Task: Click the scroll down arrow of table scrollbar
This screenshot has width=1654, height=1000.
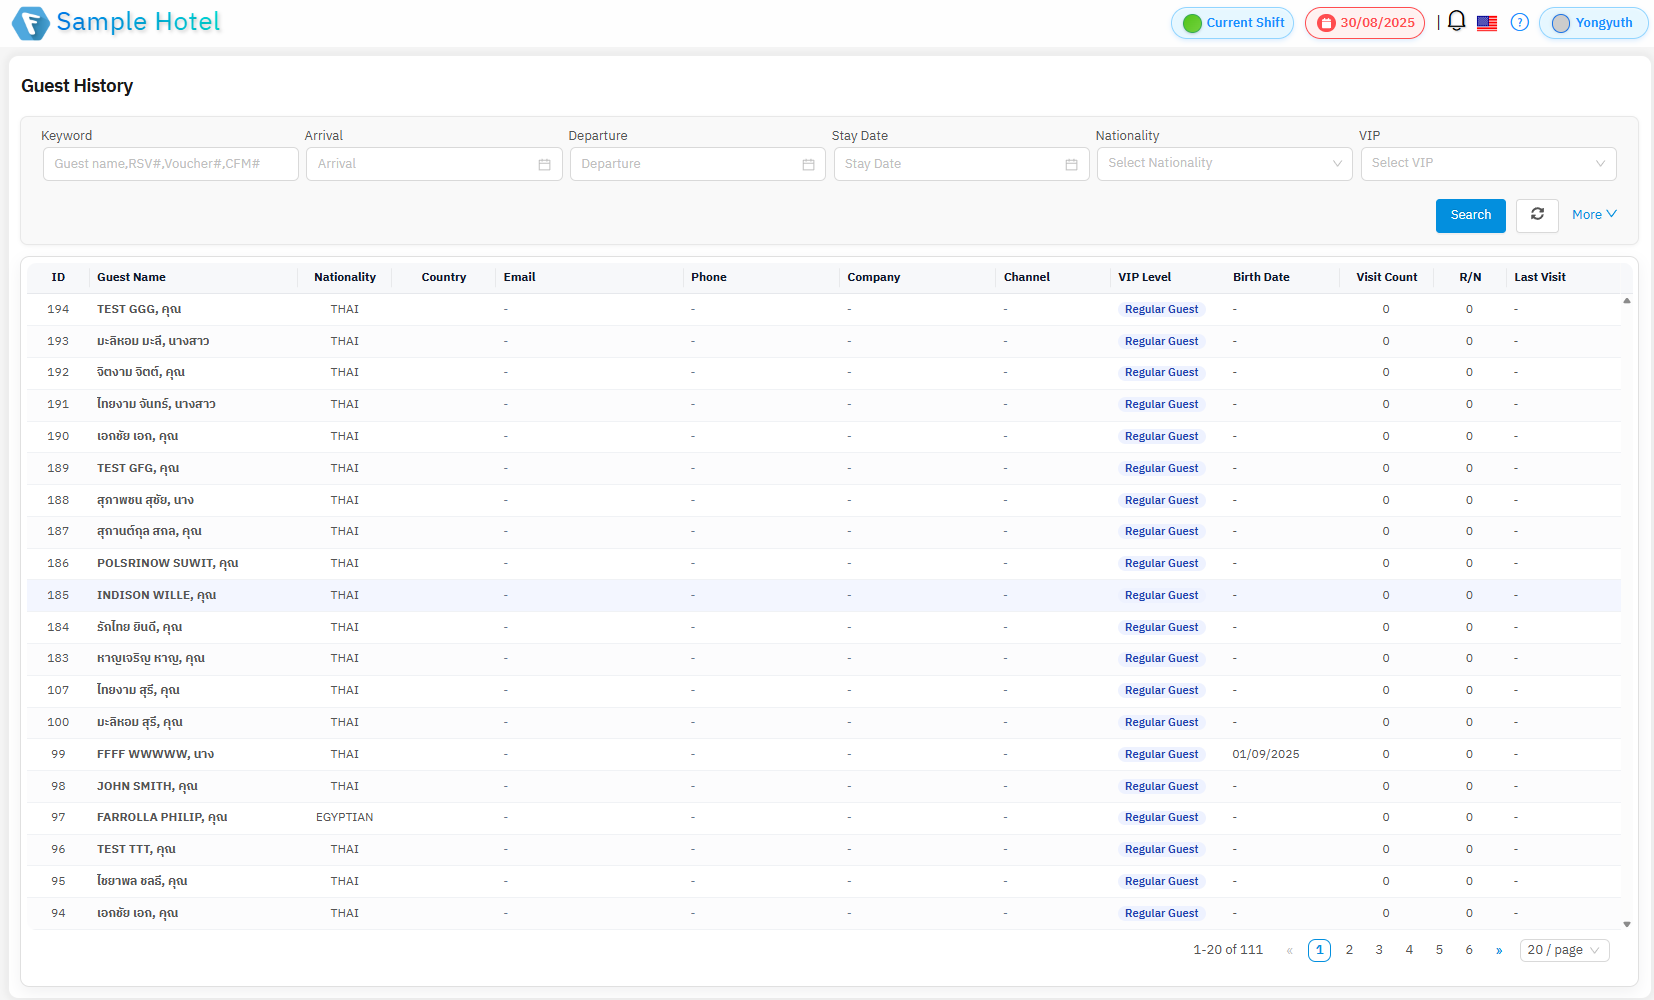Action: [x=1627, y=924]
